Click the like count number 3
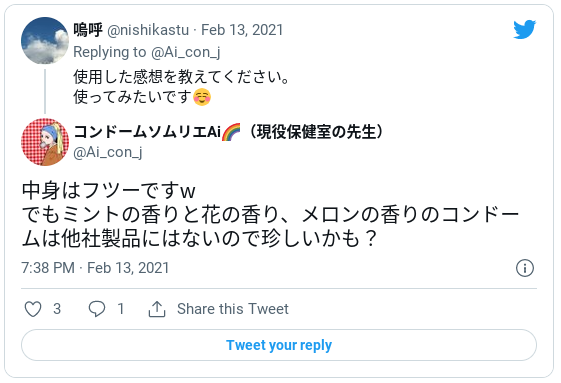This screenshot has height=383, width=561. 57,309
